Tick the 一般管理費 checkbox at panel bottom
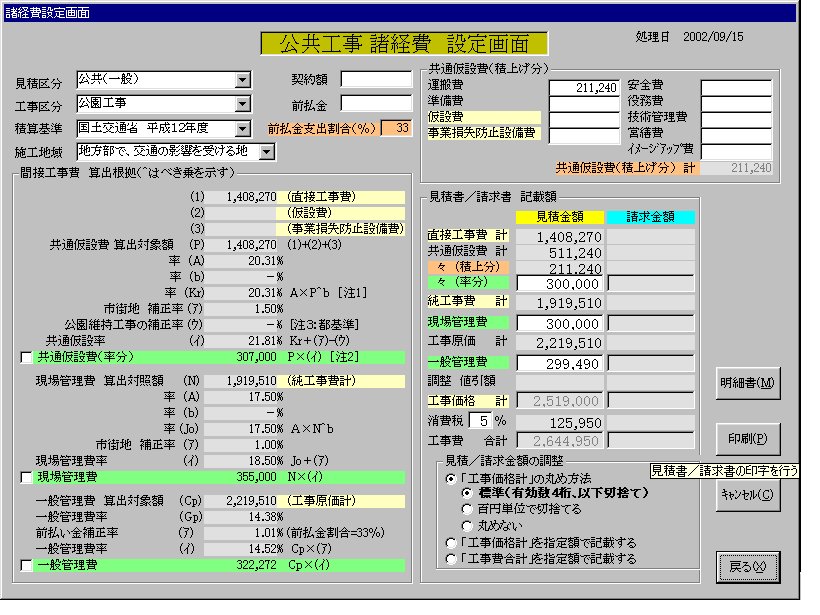The image size is (820, 615). tap(26, 565)
